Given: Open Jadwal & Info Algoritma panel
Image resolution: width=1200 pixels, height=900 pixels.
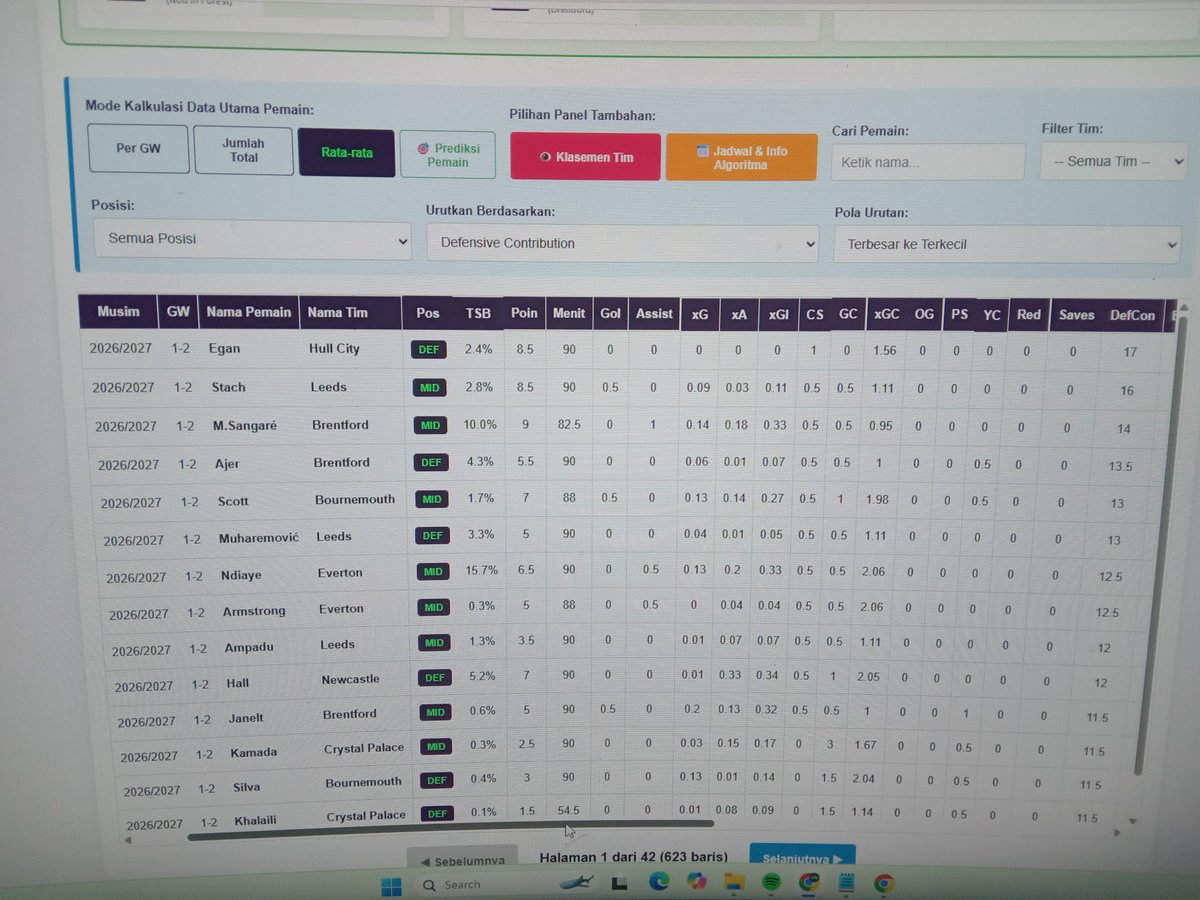Looking at the screenshot, I should point(741,158).
